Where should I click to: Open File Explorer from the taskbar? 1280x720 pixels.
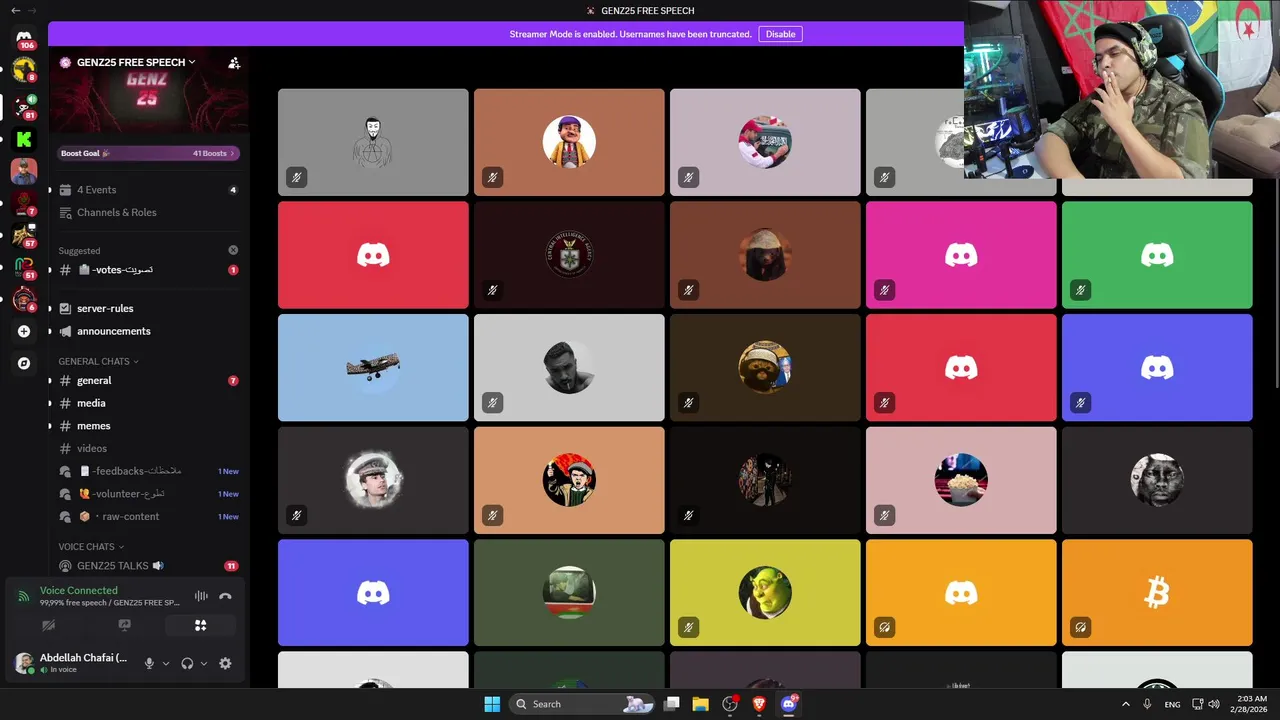tap(700, 704)
